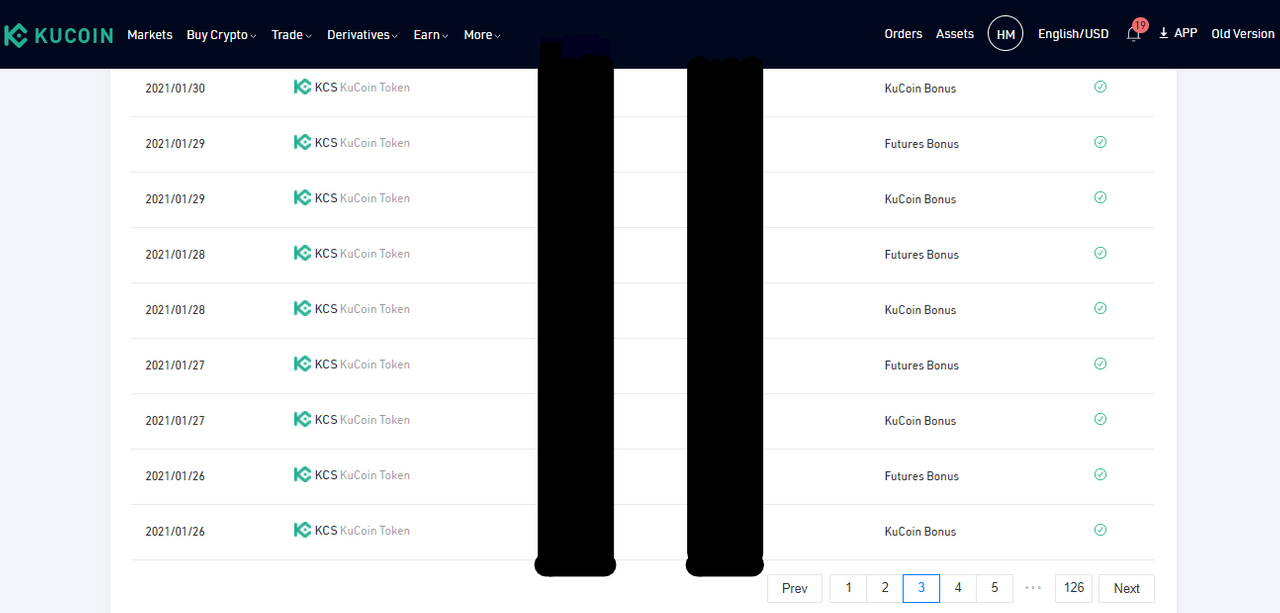Click the KuCoin logo in header
Image resolution: width=1280 pixels, height=613 pixels.
pos(58,35)
